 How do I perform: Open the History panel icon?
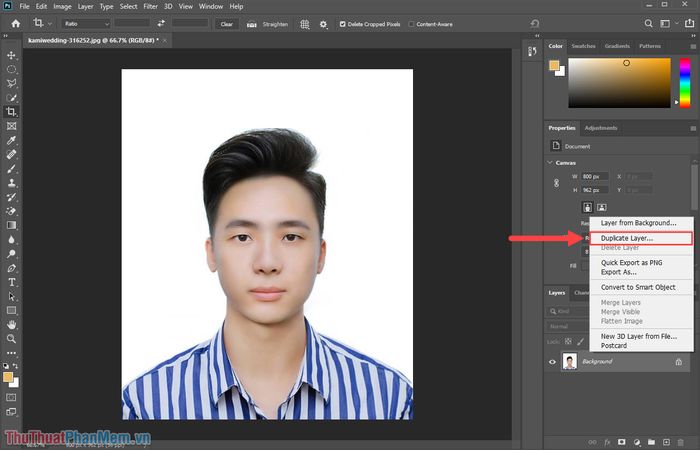tap(532, 51)
